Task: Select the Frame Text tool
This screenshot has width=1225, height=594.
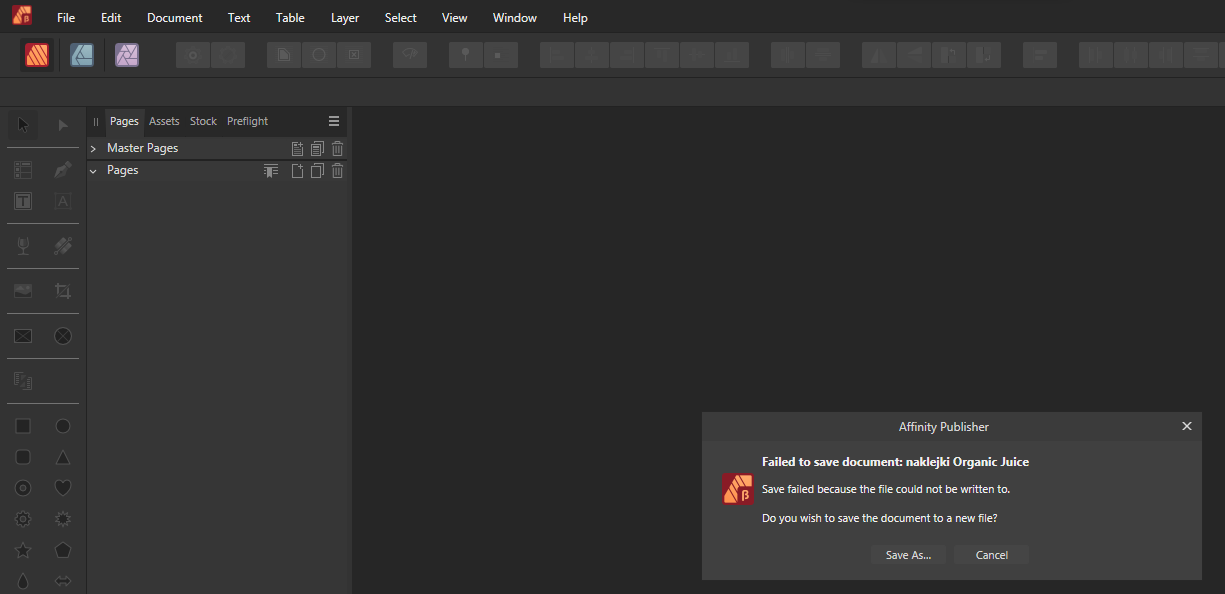Action: pyautogui.click(x=23, y=201)
